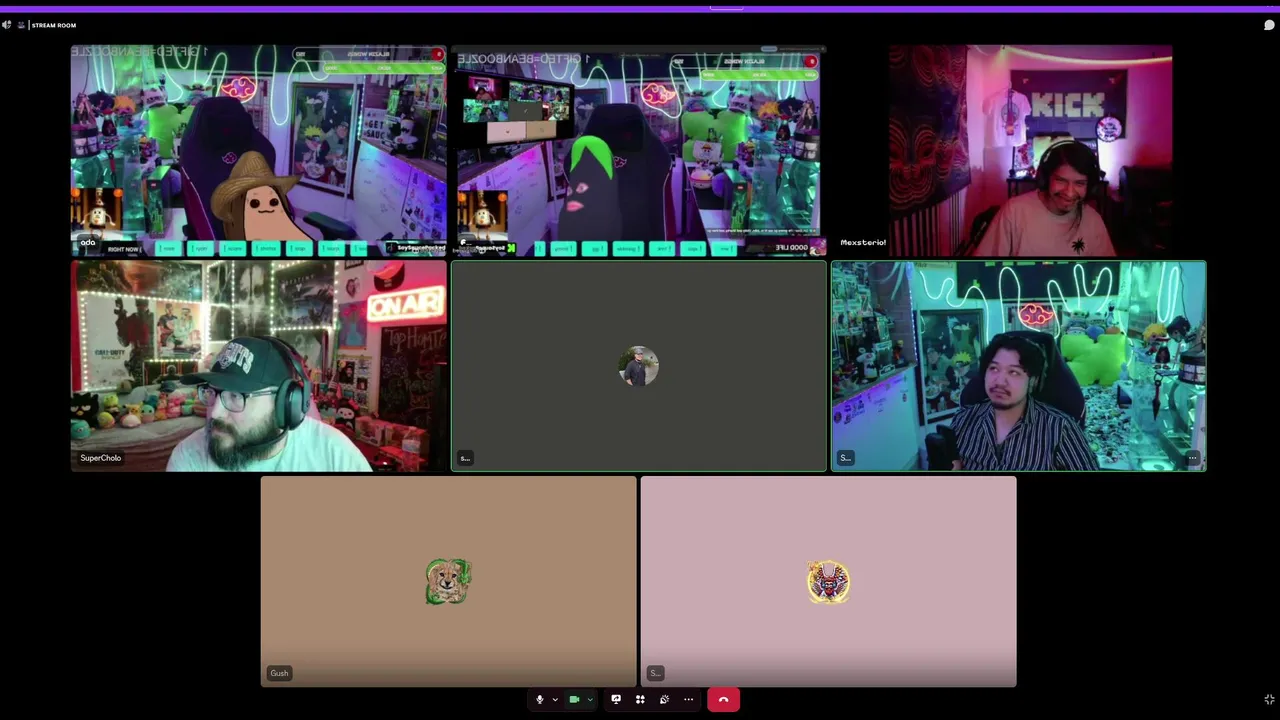Focus the striped-shirt man video tile
Image resolution: width=1280 pixels, height=720 pixels.
pyautogui.click(x=1019, y=366)
